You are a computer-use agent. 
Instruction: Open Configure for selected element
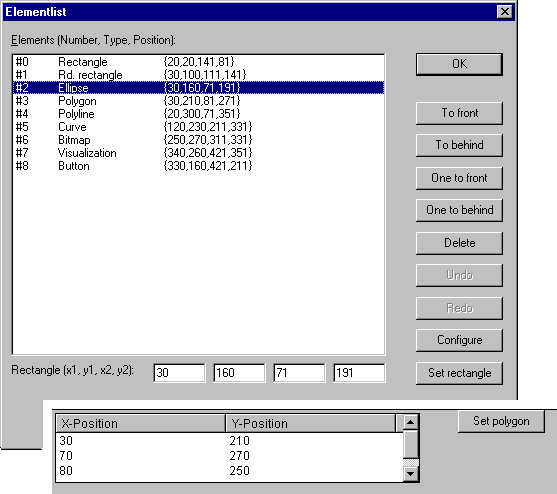(x=459, y=340)
